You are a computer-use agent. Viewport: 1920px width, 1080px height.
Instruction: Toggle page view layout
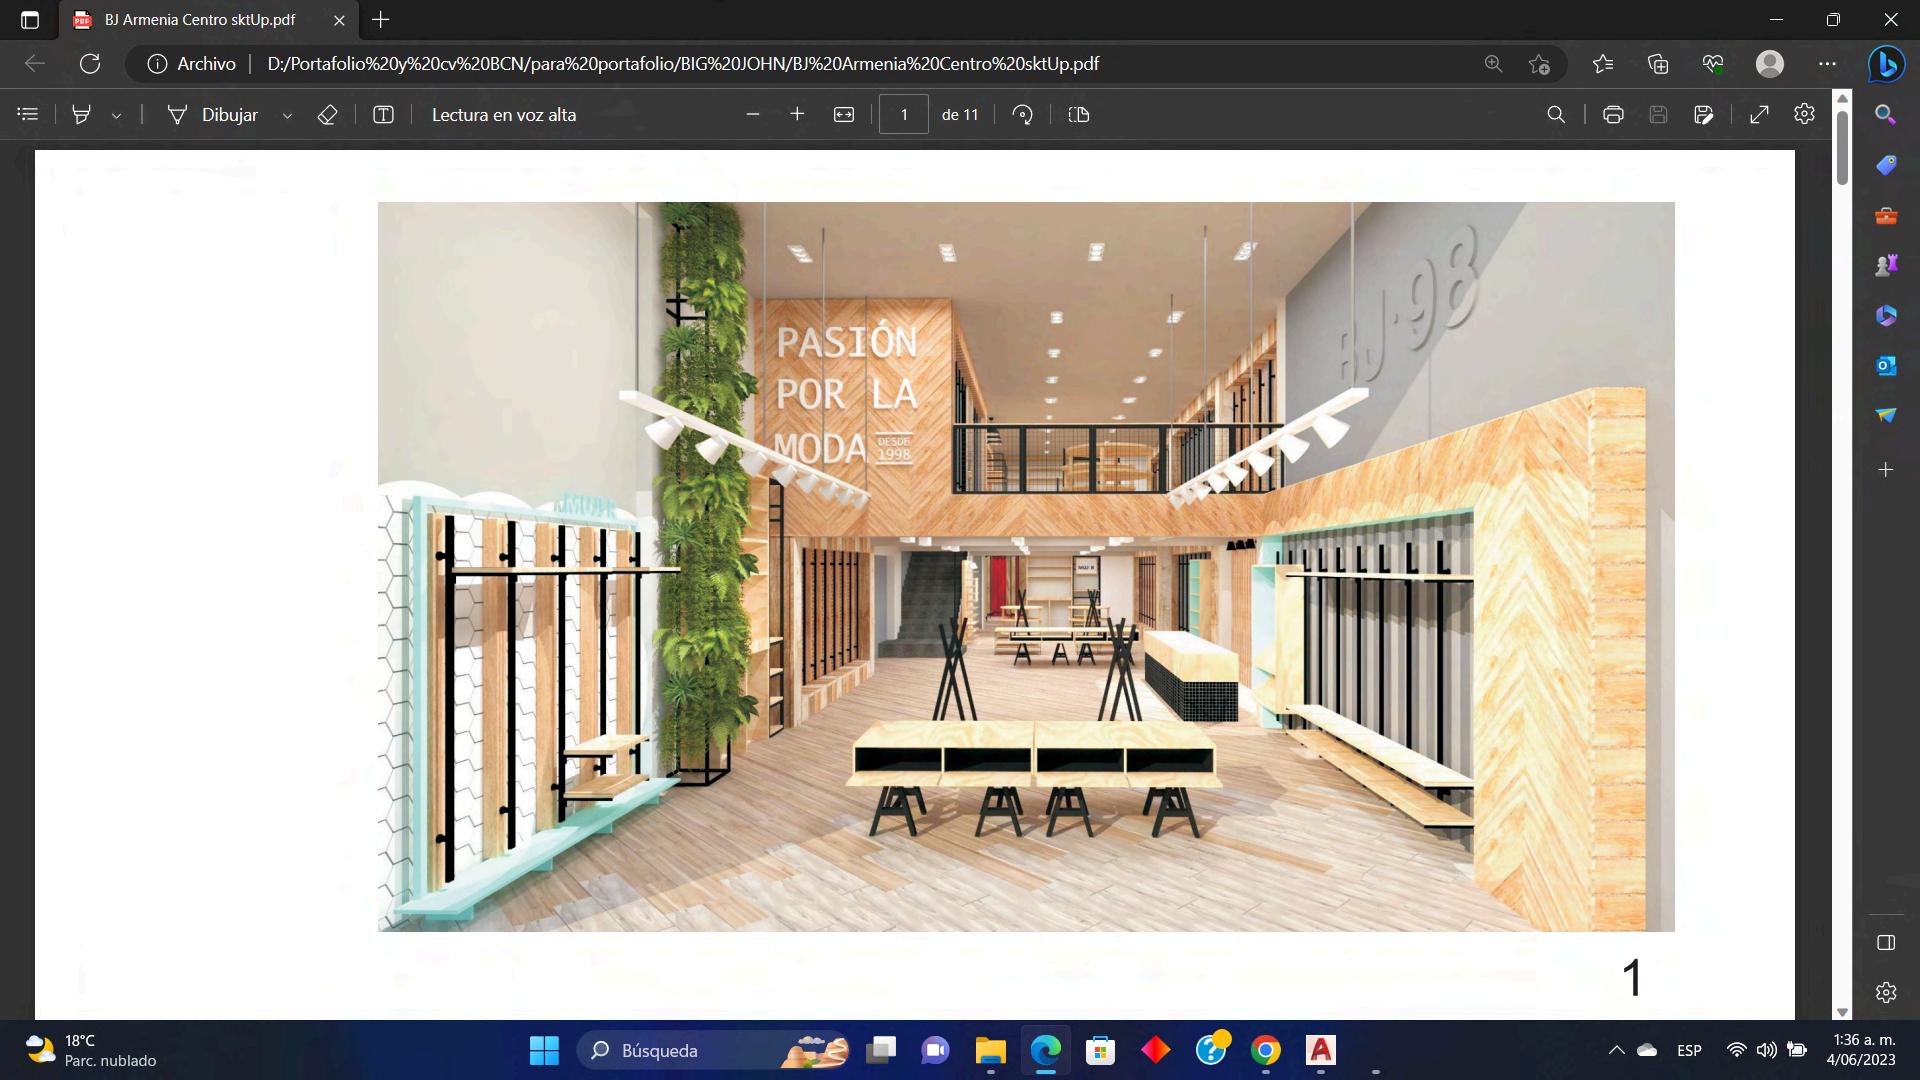tap(1078, 115)
